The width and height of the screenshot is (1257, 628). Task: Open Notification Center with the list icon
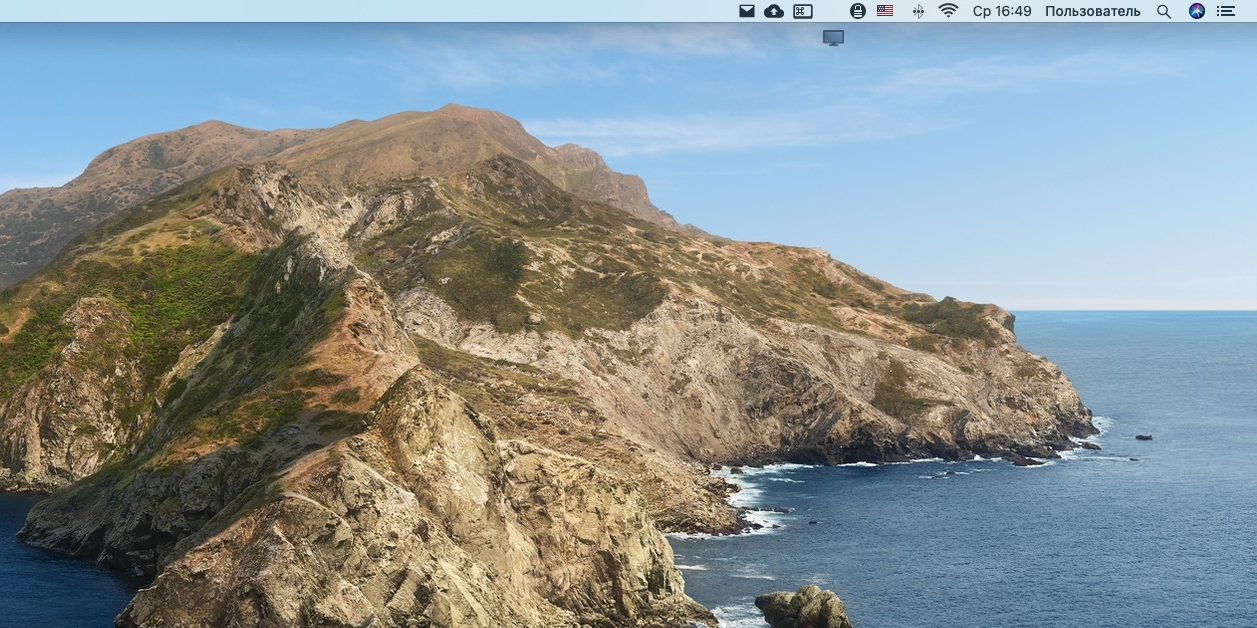tap(1226, 11)
